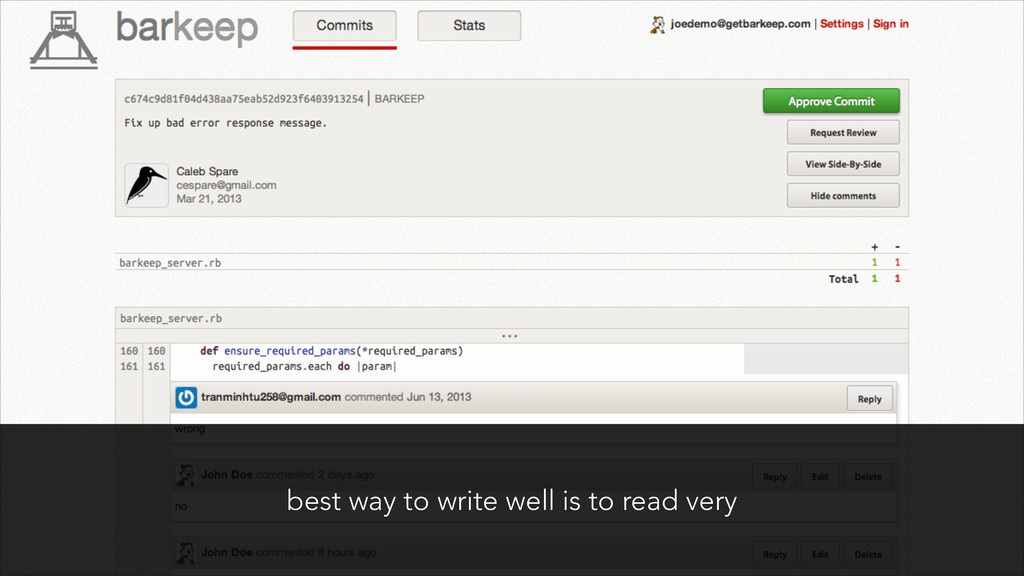Switch to the Stats tab
The height and width of the screenshot is (576, 1024).
coord(469,25)
